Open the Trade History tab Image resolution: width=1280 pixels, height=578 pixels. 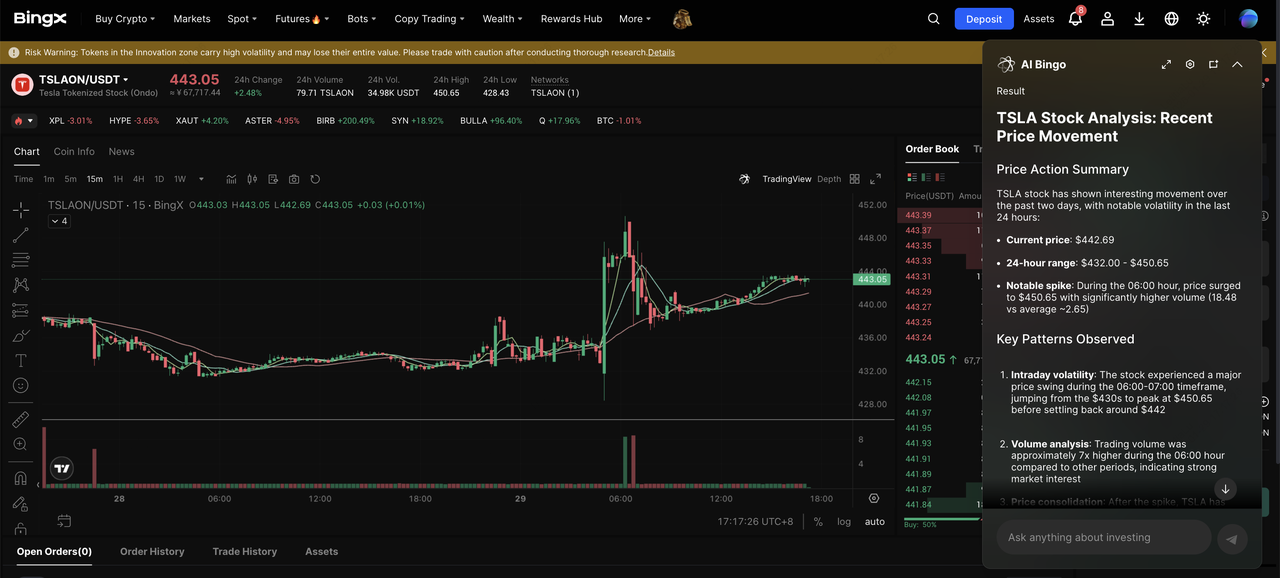(244, 551)
